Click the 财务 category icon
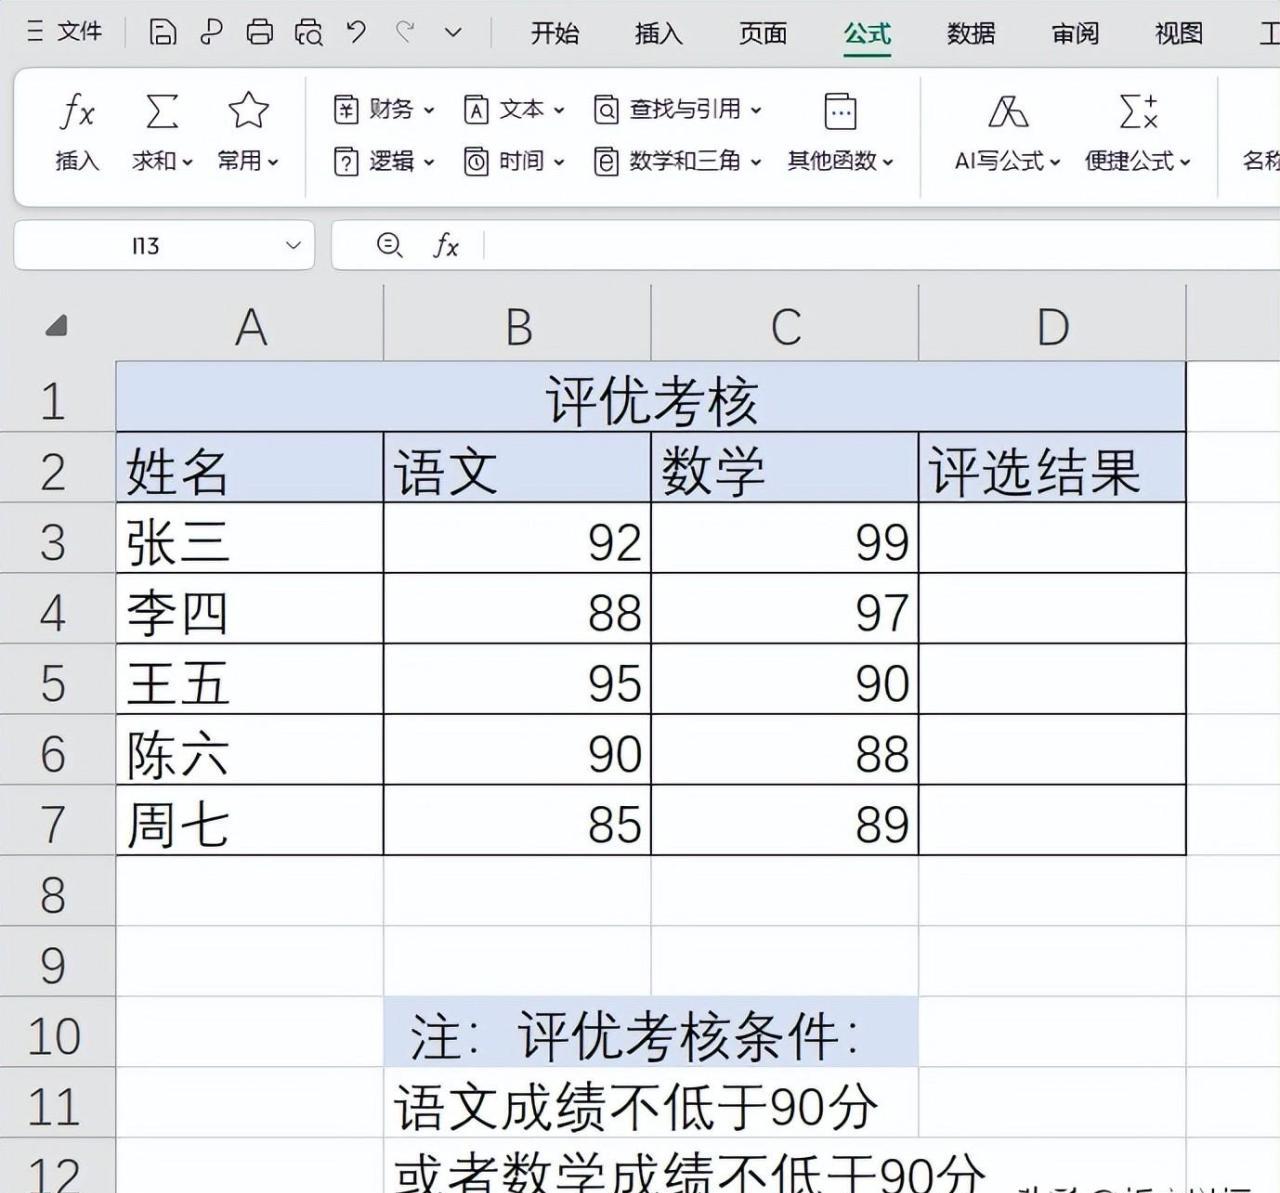1280x1193 pixels. [346, 109]
